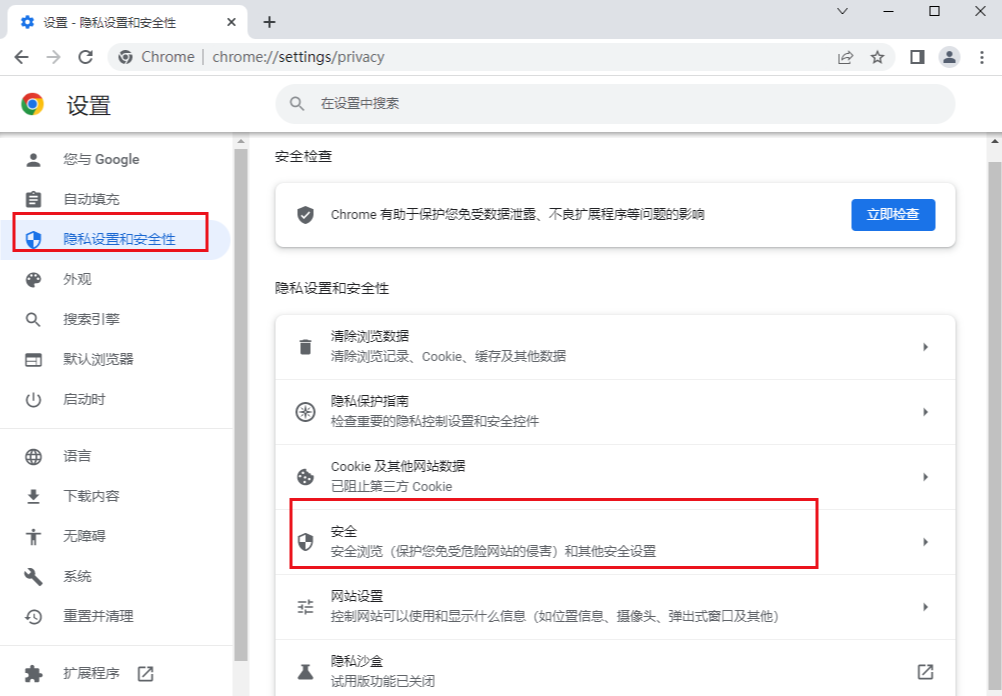Open the side panel icon

pos(918,58)
